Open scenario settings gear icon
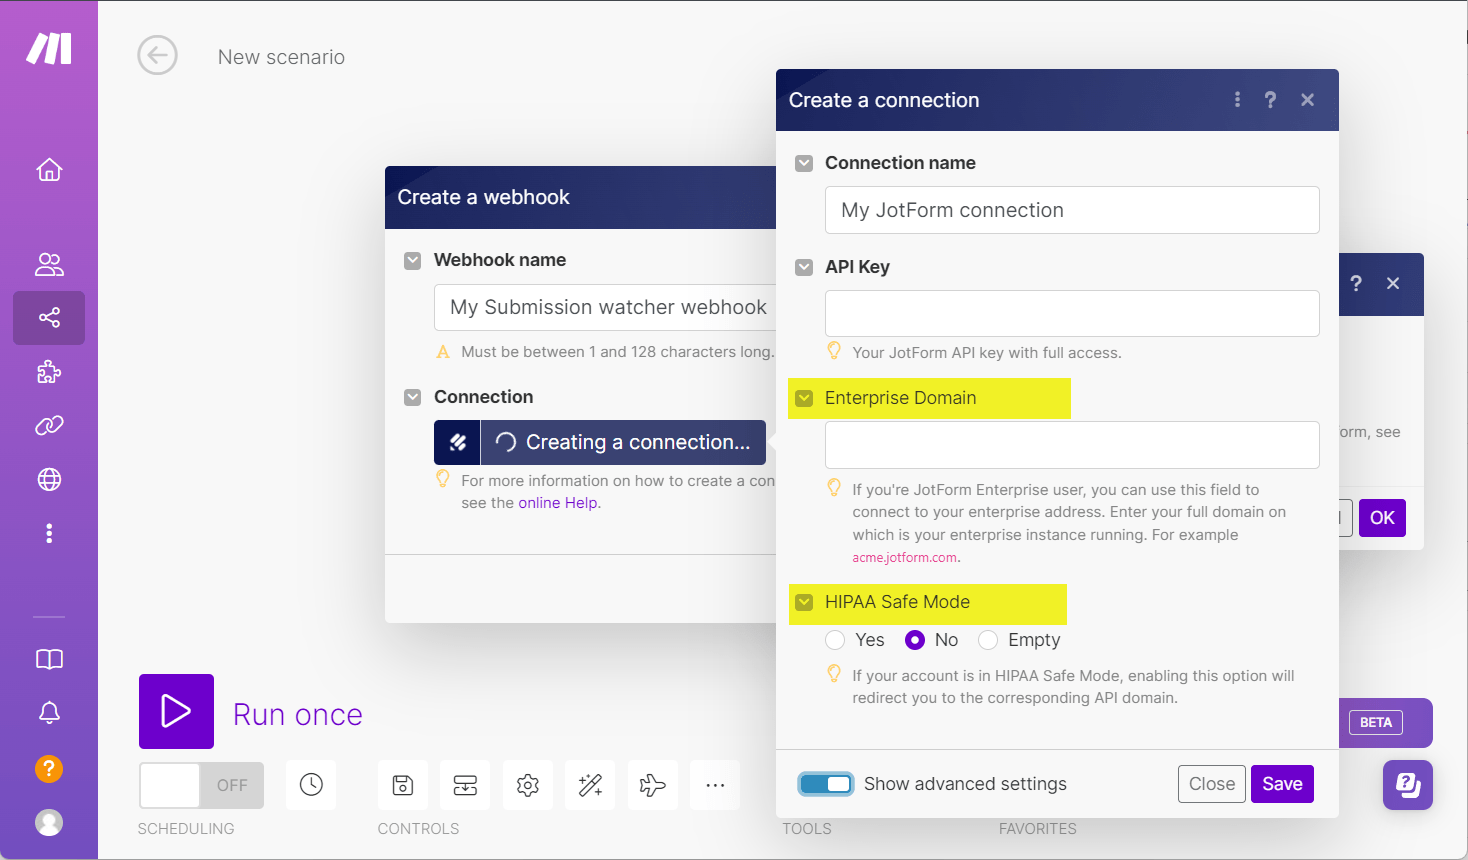 [x=528, y=785]
